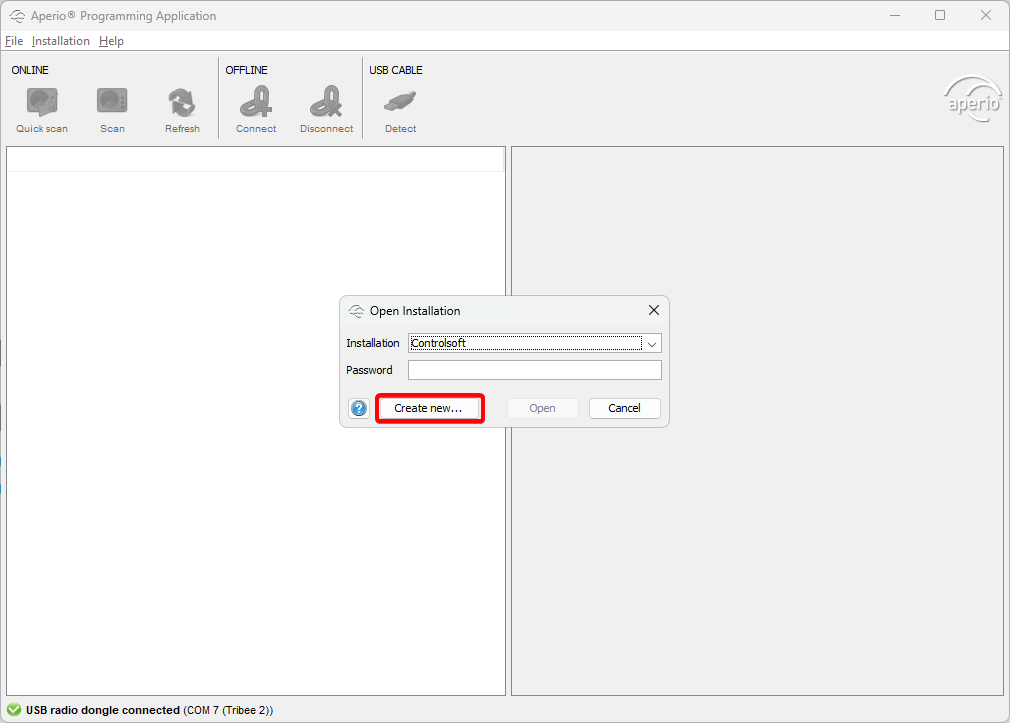Open the Help menu
The image size is (1010, 723).
click(x=111, y=41)
